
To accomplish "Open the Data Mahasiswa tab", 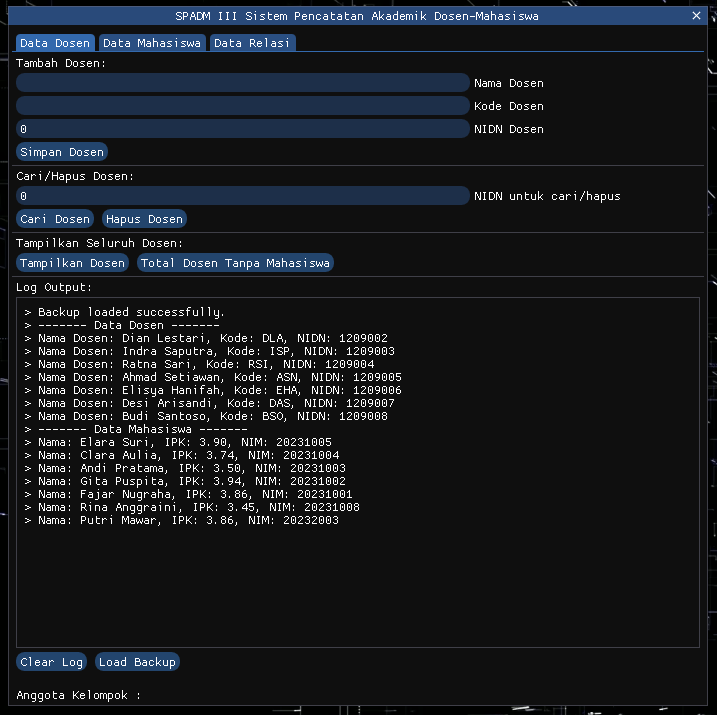I will pos(152,43).
